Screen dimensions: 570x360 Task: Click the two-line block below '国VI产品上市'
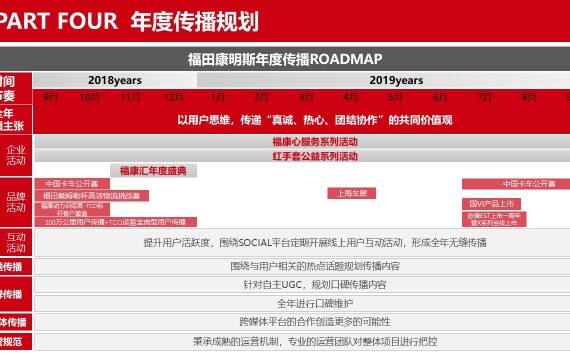494,219
